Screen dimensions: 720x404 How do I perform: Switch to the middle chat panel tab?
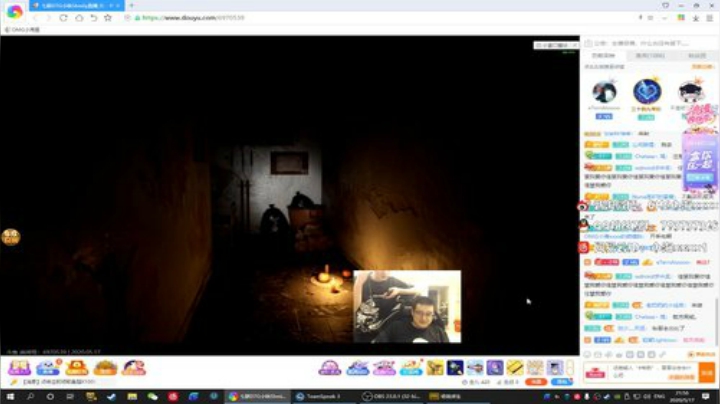point(650,56)
